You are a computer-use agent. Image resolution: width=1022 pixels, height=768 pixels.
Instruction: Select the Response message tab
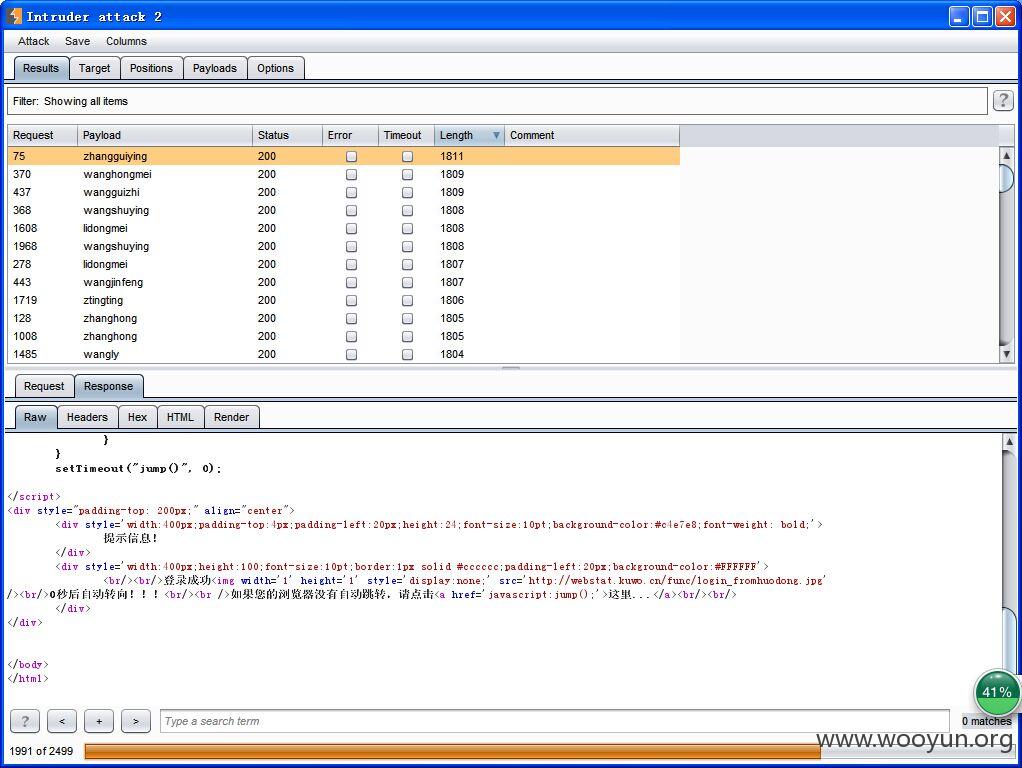tap(108, 386)
